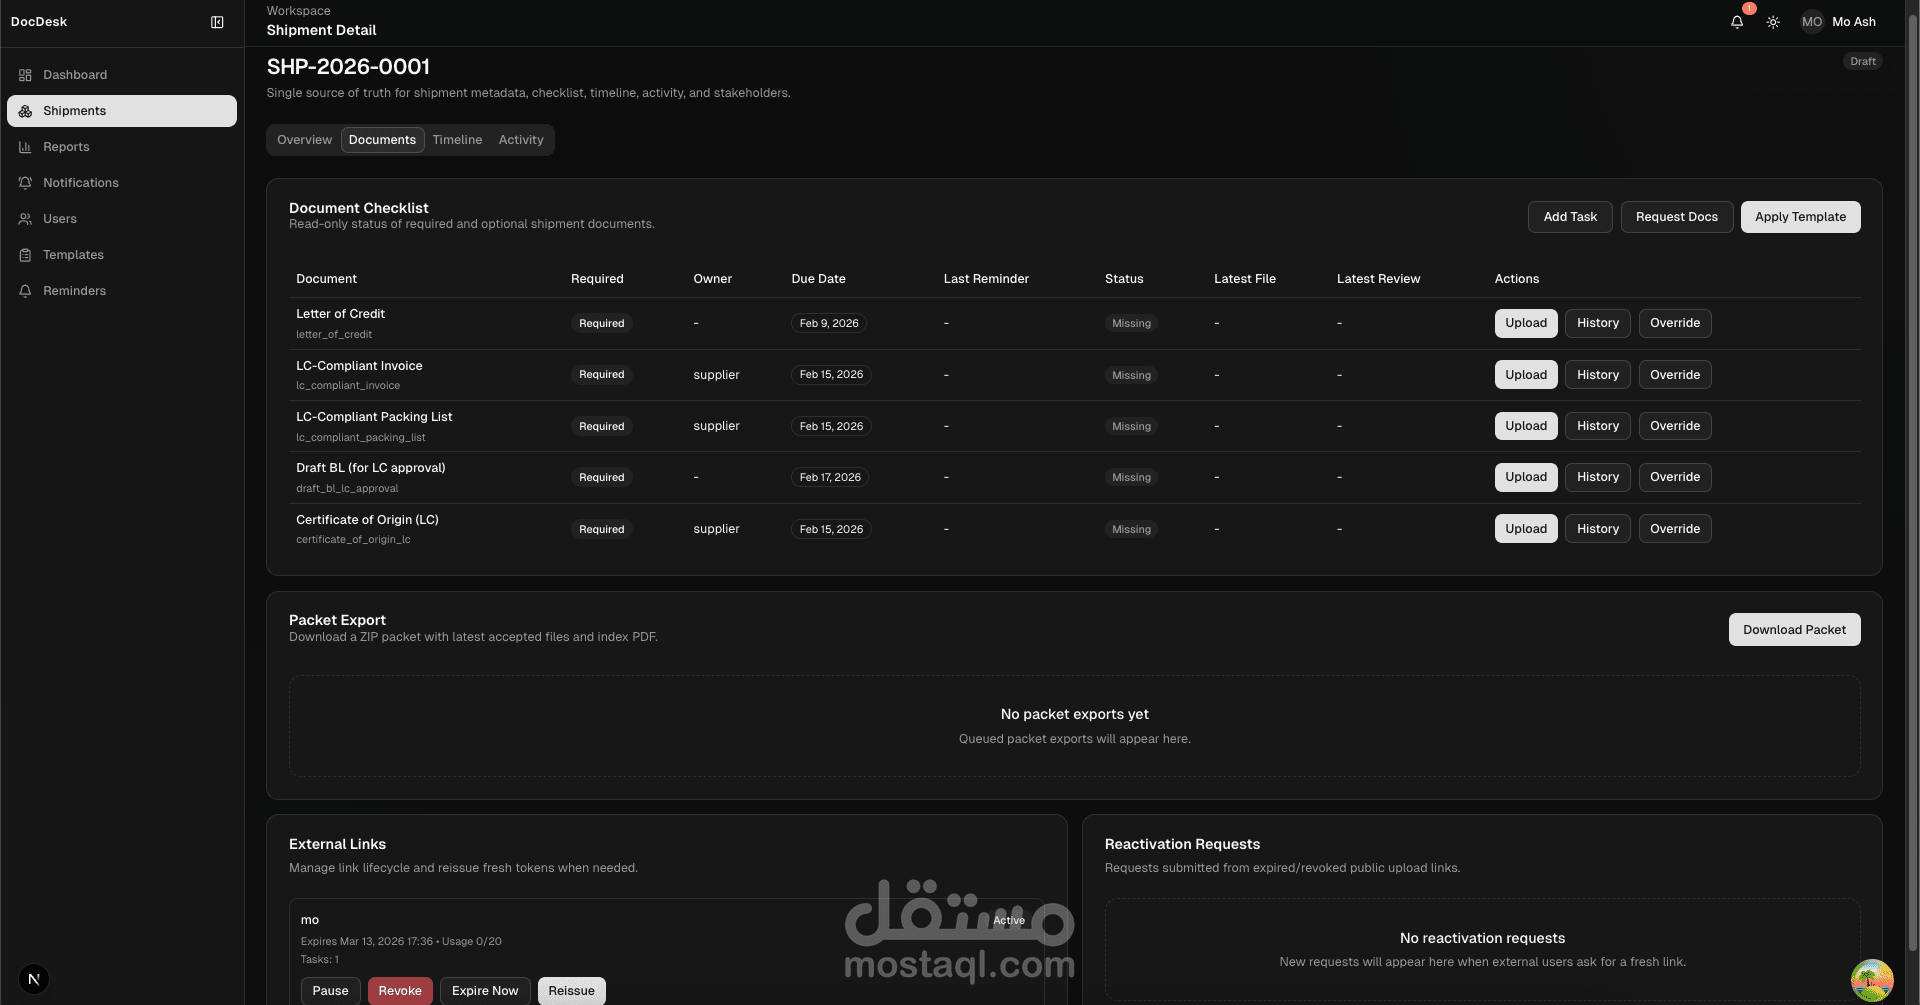This screenshot has height=1005, width=1920.
Task: Revoke the mo external link
Action: click(x=400, y=991)
